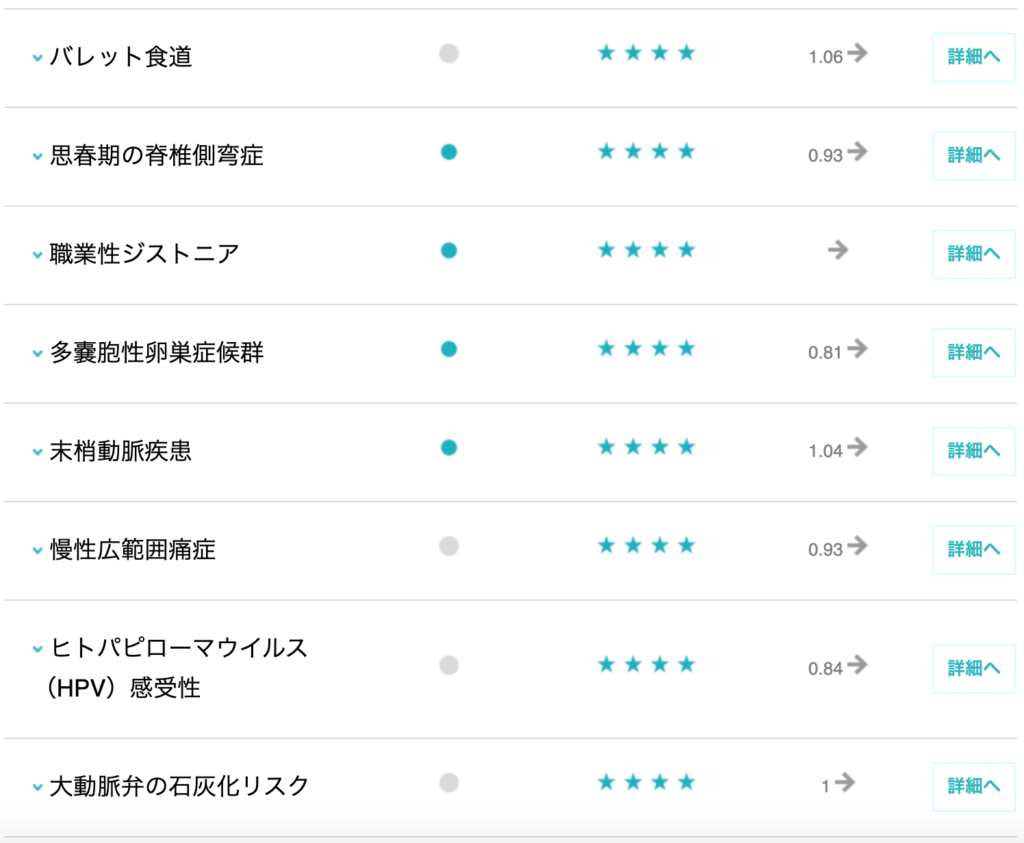This screenshot has height=843, width=1024.
Task: Click the star rating for ヒトパピローマウイルス感受性
Action: point(646,665)
